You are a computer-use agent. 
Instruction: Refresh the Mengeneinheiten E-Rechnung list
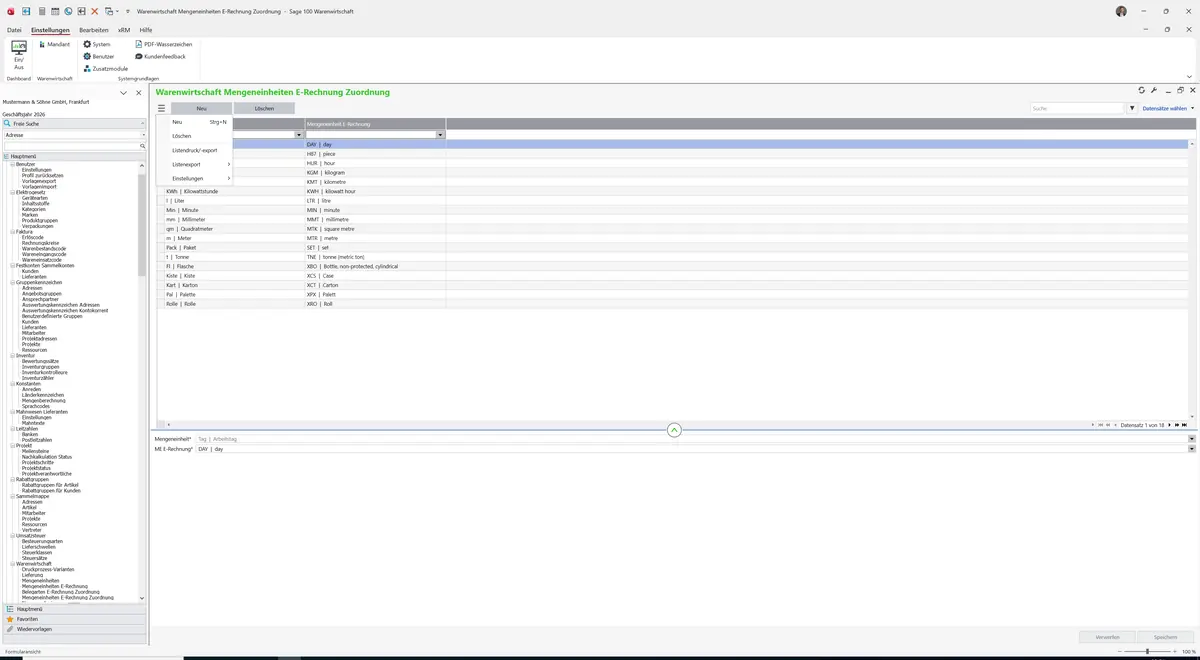pos(1142,90)
